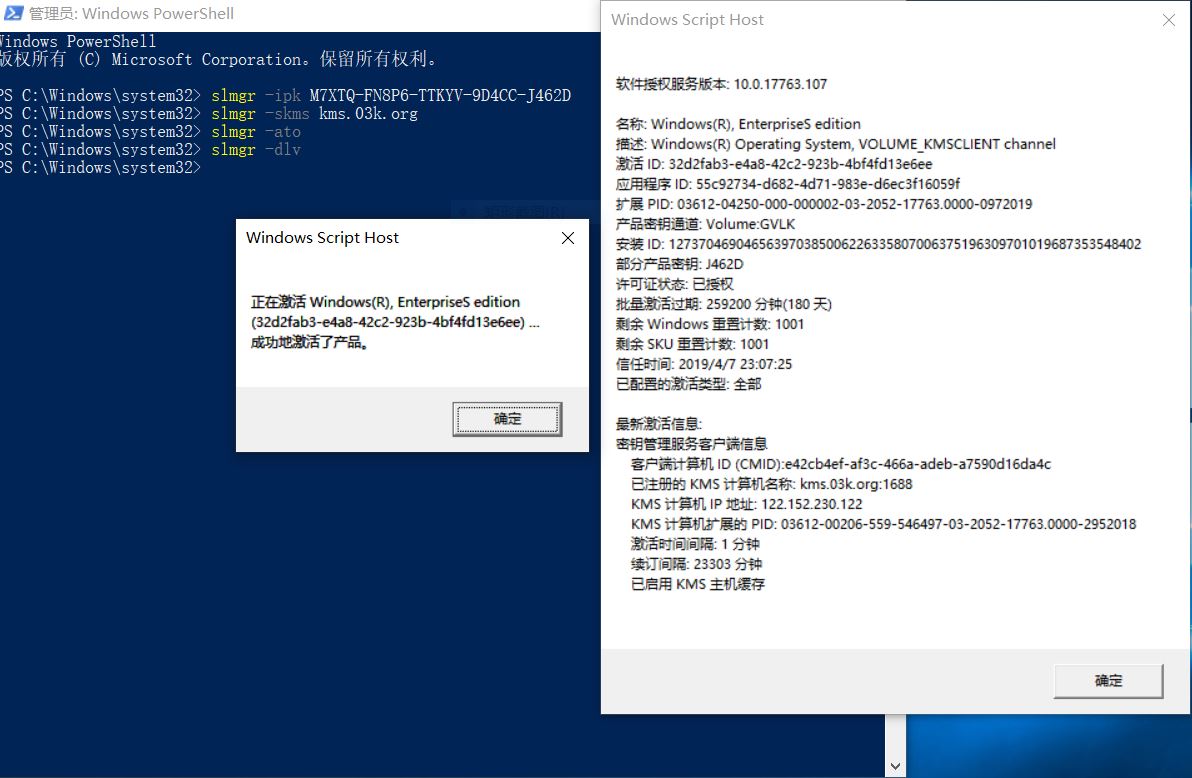
Task: Click the 续订间隔 23303 分钟 line
Action: click(x=696, y=564)
